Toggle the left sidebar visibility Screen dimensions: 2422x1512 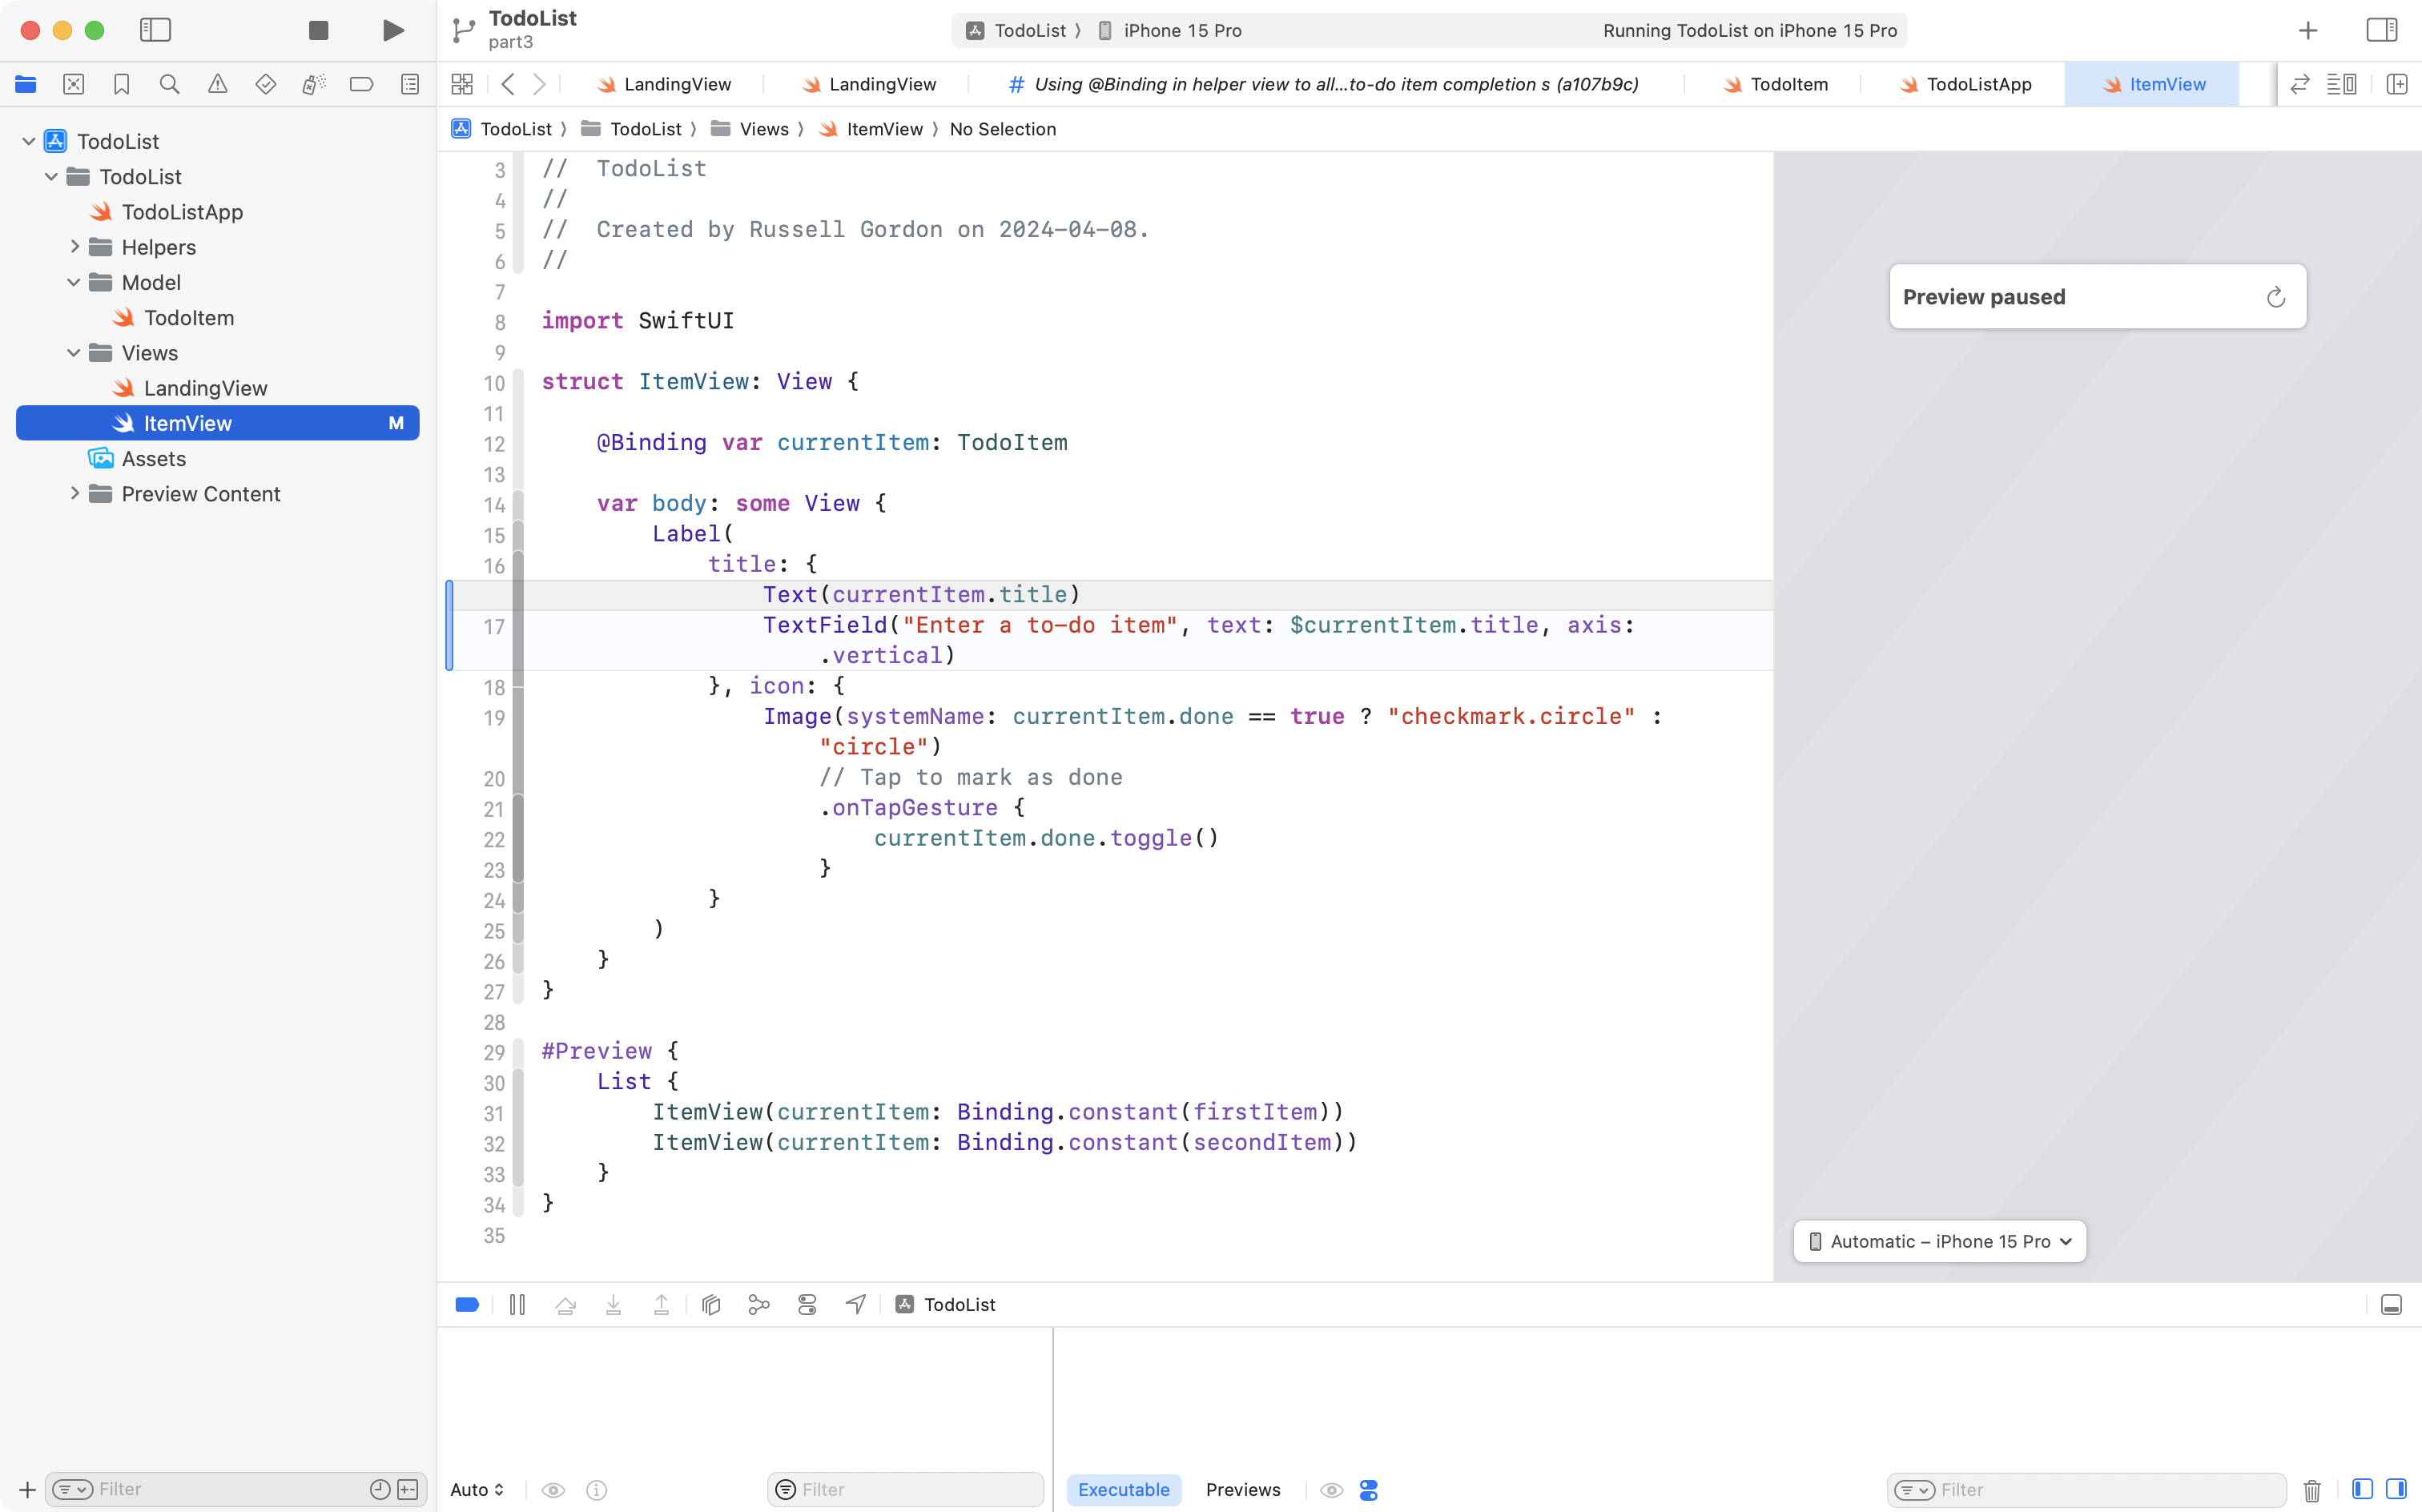tap(155, 30)
